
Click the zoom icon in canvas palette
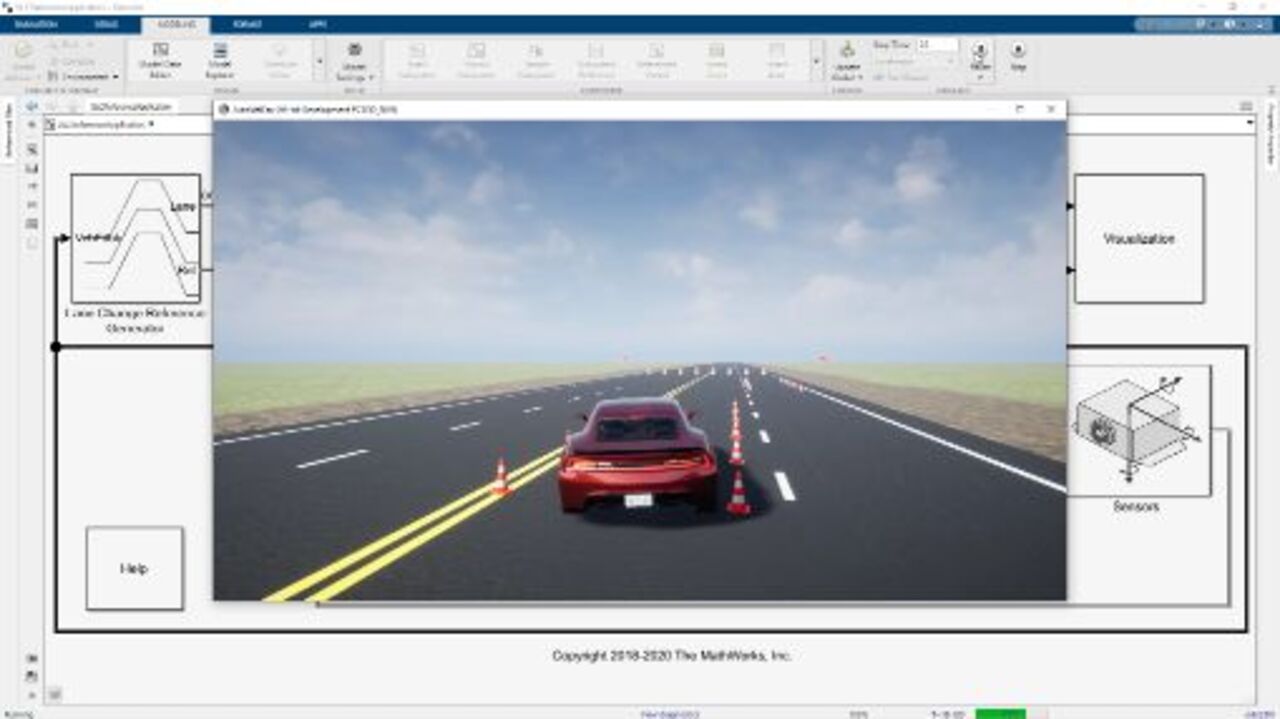[x=32, y=148]
